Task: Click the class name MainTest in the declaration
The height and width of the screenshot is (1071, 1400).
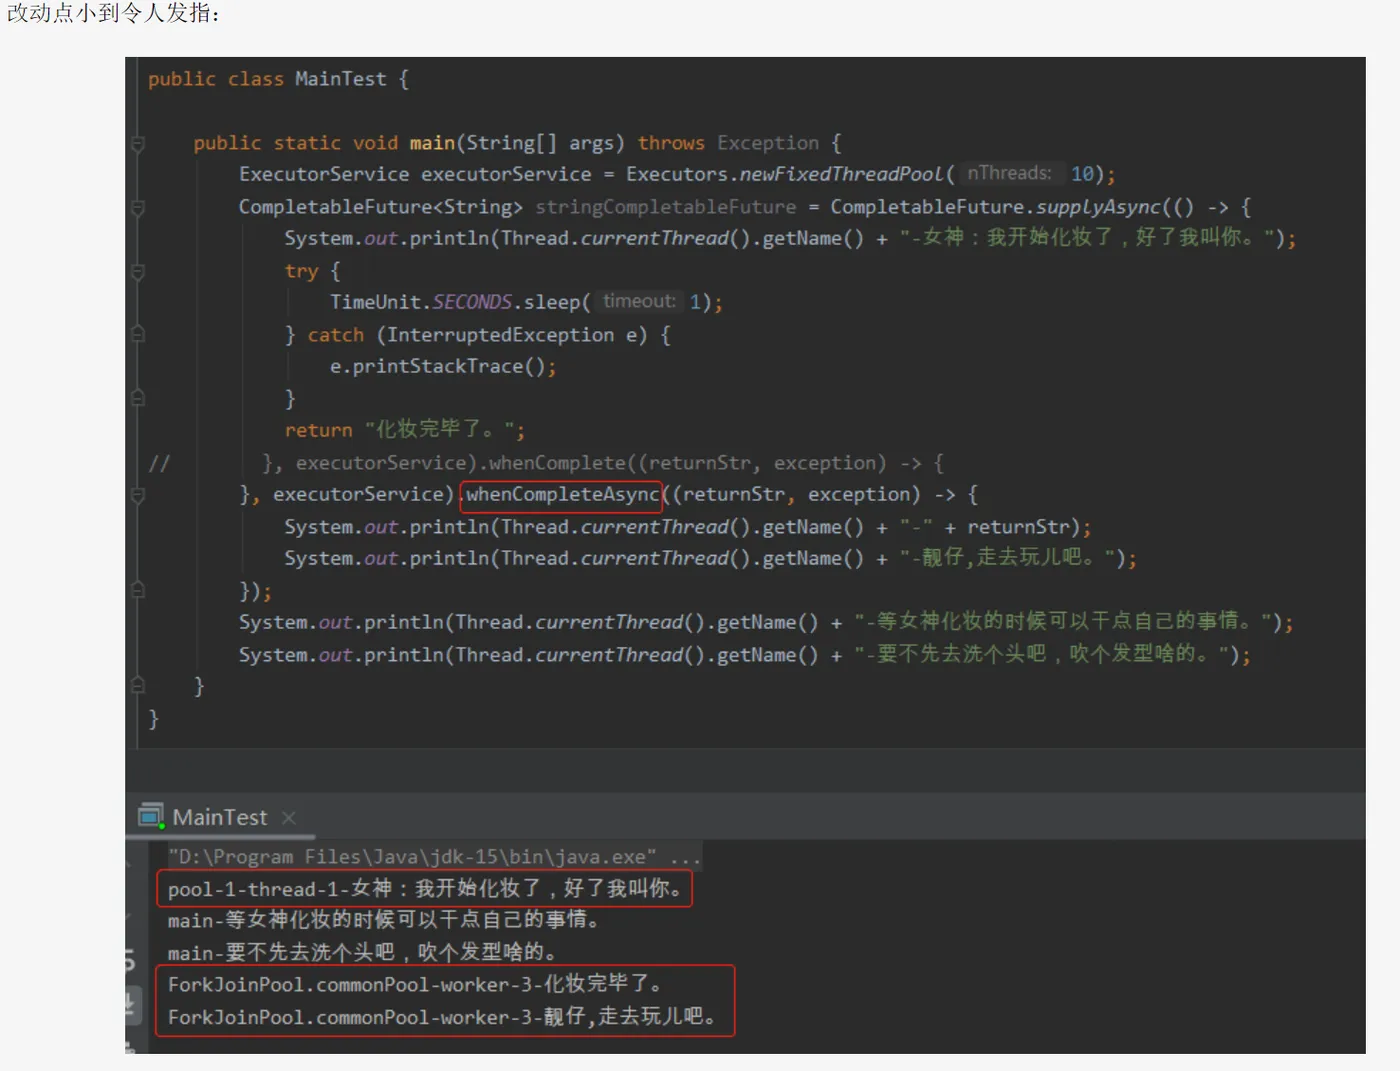Action: pyautogui.click(x=340, y=79)
